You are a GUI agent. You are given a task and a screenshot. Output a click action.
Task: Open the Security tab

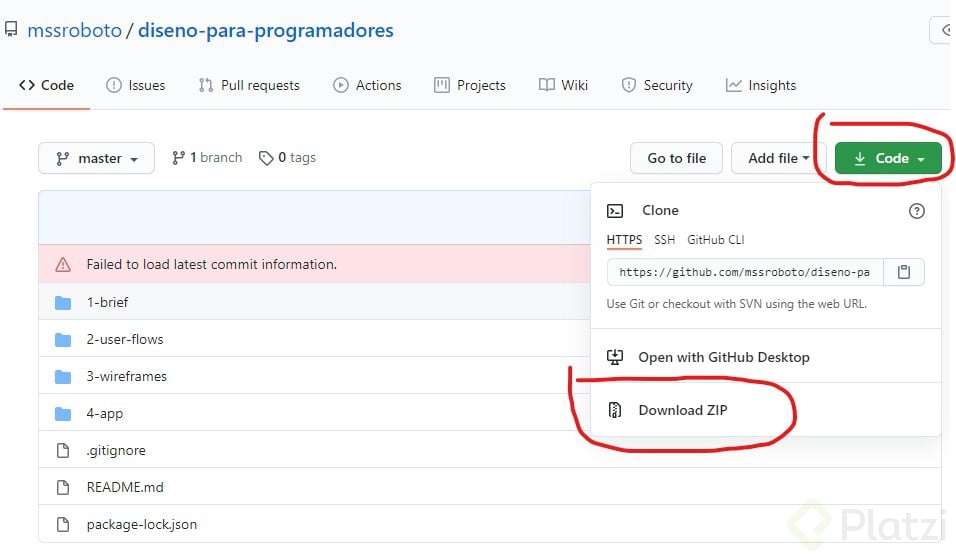pyautogui.click(x=657, y=85)
